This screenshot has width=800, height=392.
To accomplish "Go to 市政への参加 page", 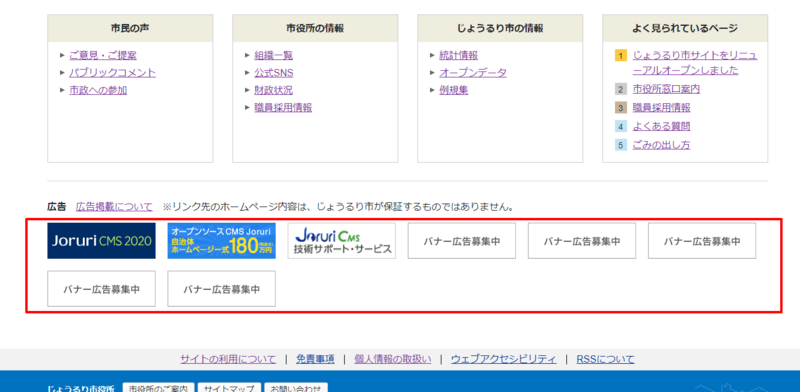I will coord(98,90).
